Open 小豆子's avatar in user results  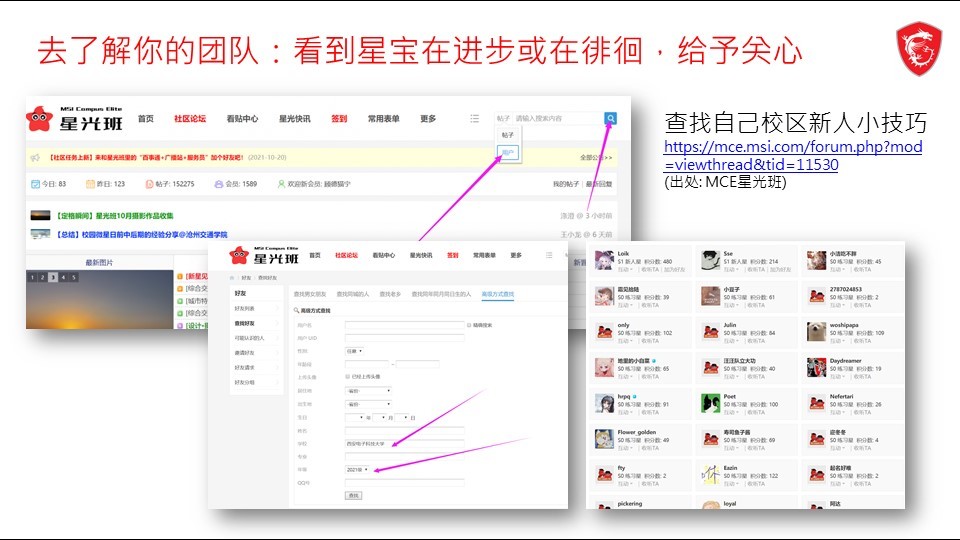point(710,296)
